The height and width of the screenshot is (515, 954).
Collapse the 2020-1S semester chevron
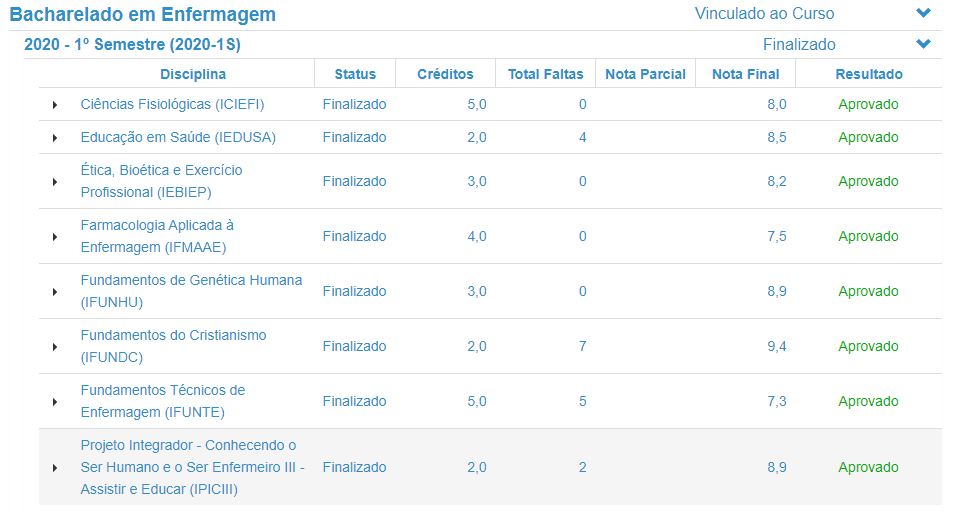pyautogui.click(x=924, y=44)
